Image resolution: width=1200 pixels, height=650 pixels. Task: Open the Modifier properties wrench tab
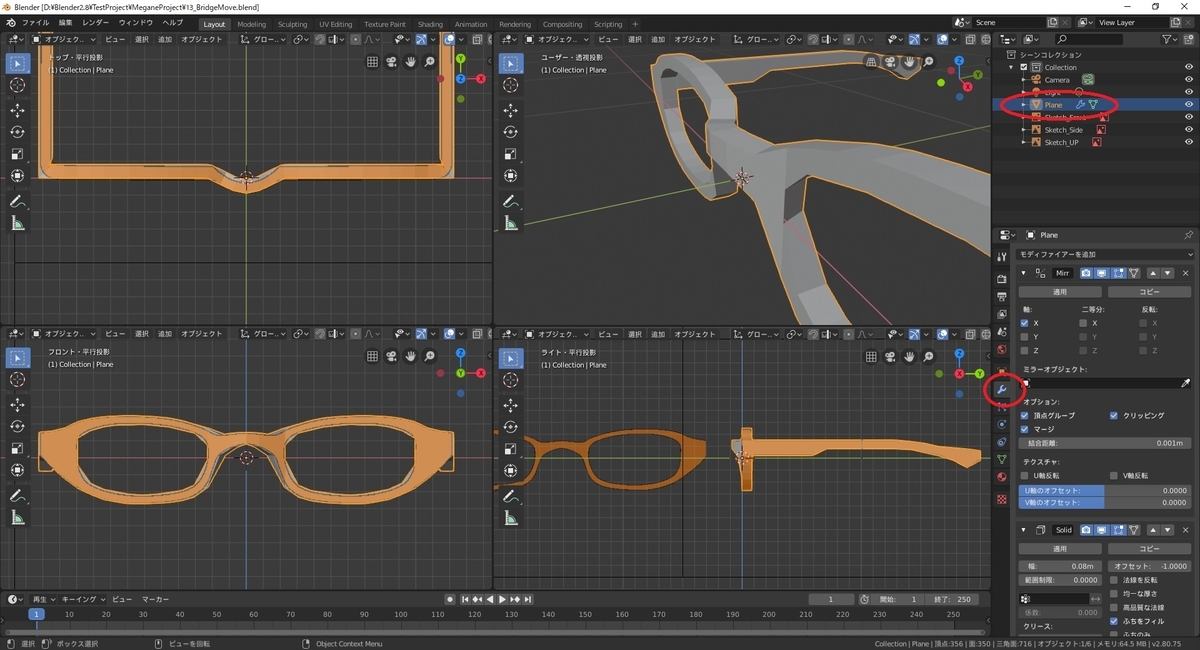(x=1001, y=388)
